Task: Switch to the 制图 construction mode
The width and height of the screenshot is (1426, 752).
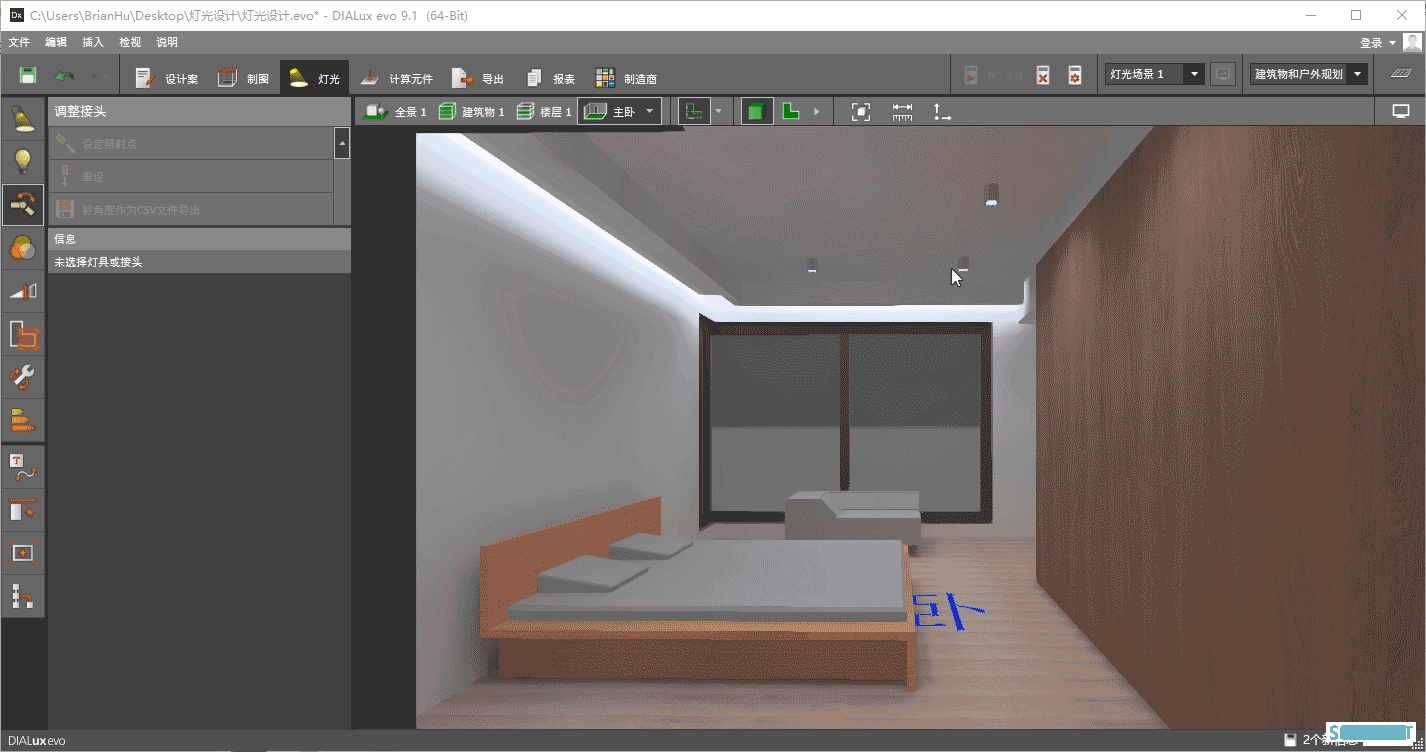Action: tap(243, 77)
